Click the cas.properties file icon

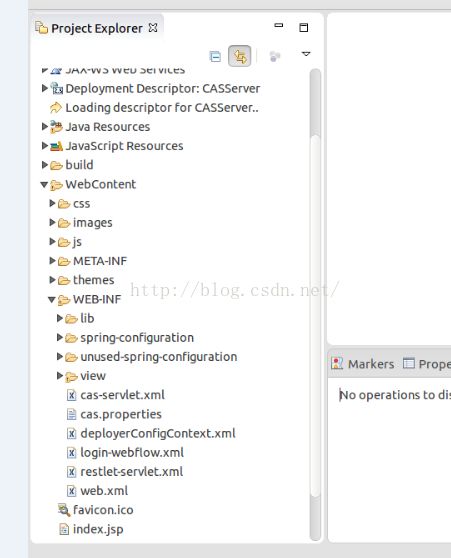click(x=72, y=415)
